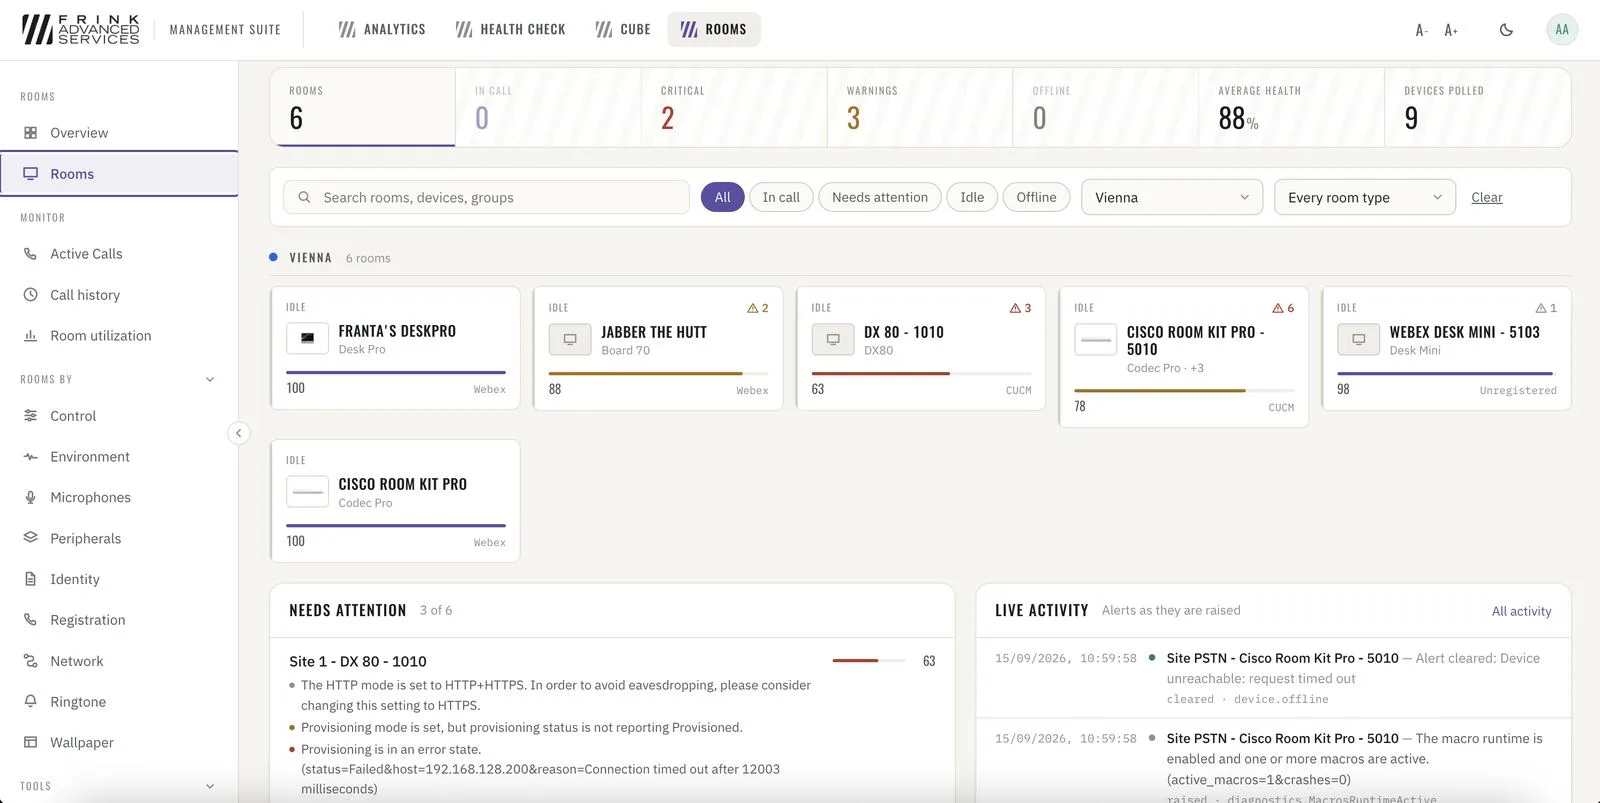Switch to the Health Check tab
Image resolution: width=1600 pixels, height=803 pixels.
coord(510,30)
